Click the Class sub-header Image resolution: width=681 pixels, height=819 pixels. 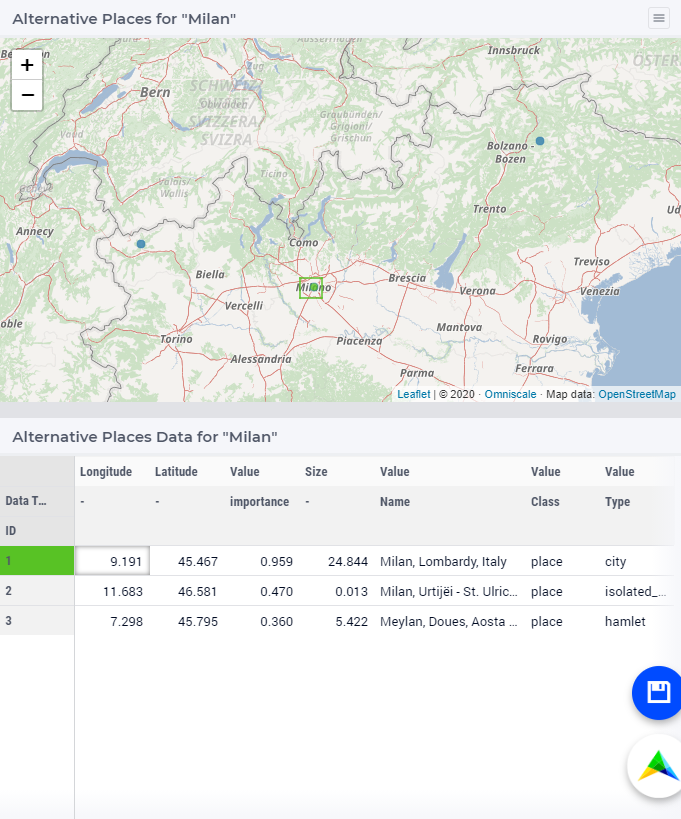tap(545, 502)
